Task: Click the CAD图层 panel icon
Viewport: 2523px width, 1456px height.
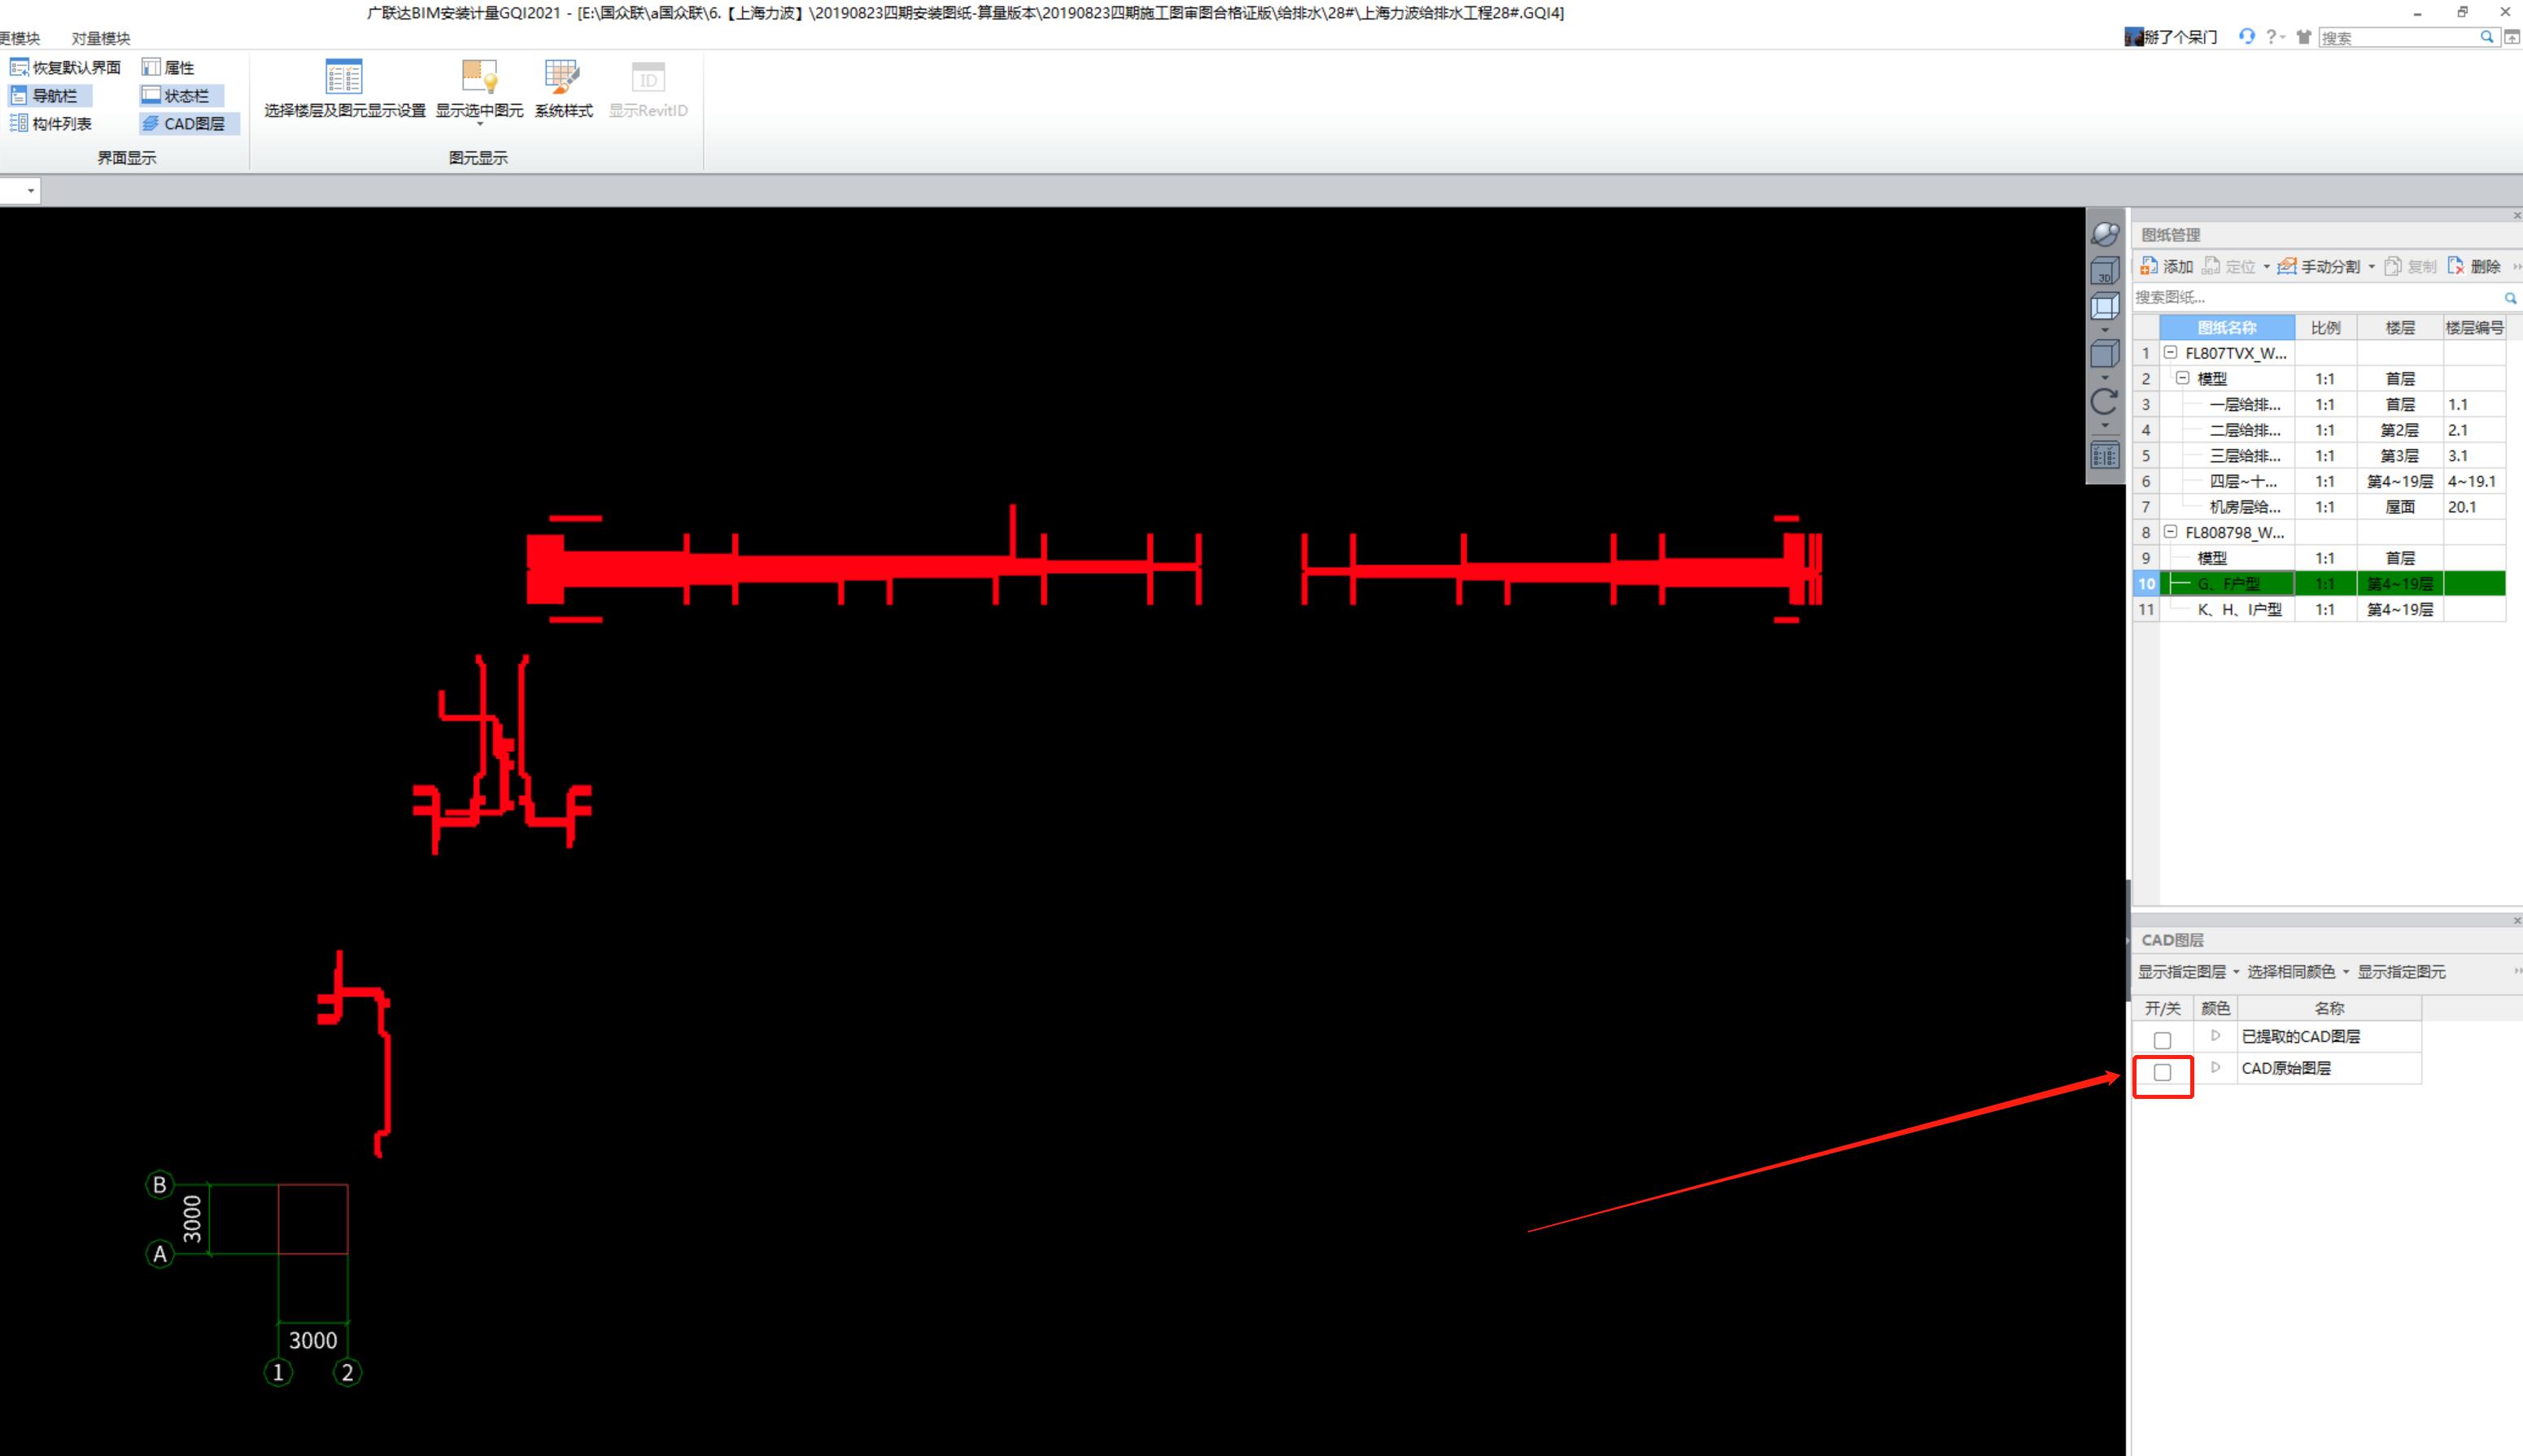Action: point(190,123)
